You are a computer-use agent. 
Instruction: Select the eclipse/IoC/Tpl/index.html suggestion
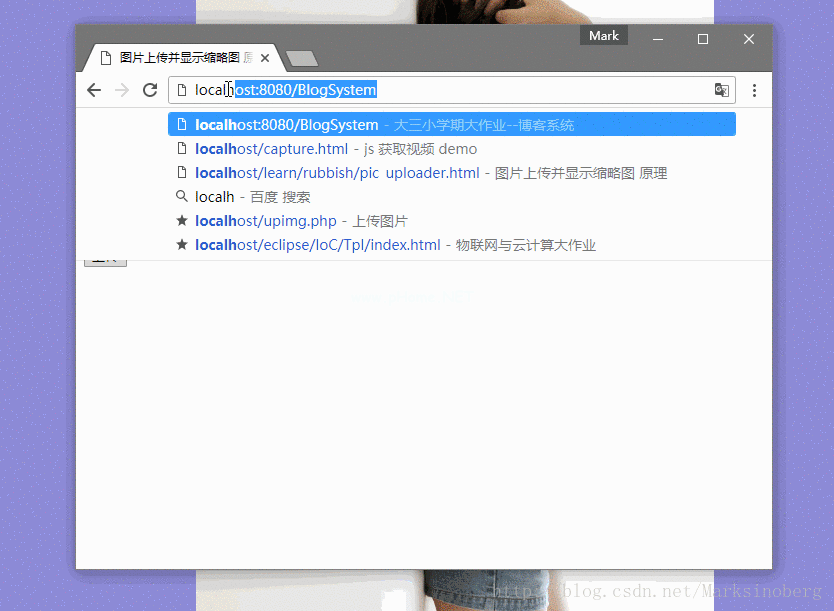[317, 245]
